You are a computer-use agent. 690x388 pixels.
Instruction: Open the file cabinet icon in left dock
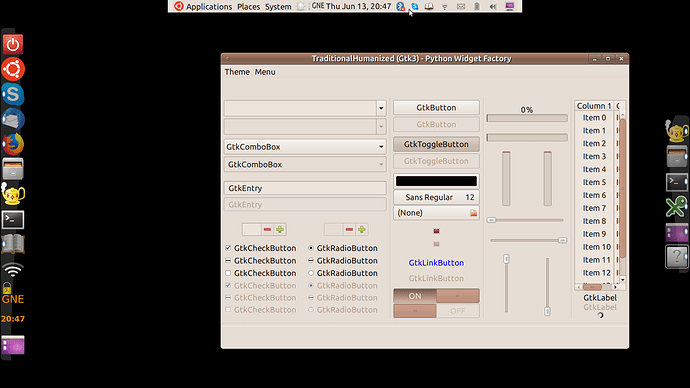pos(13,169)
